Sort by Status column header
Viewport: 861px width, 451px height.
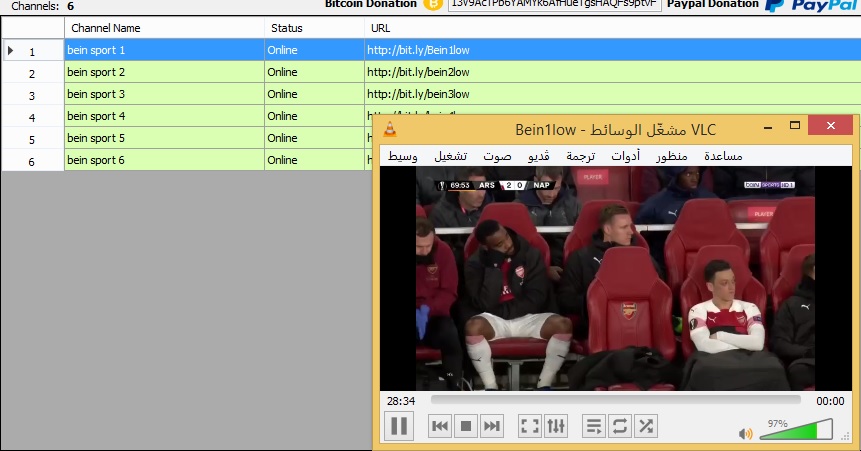pyautogui.click(x=314, y=28)
